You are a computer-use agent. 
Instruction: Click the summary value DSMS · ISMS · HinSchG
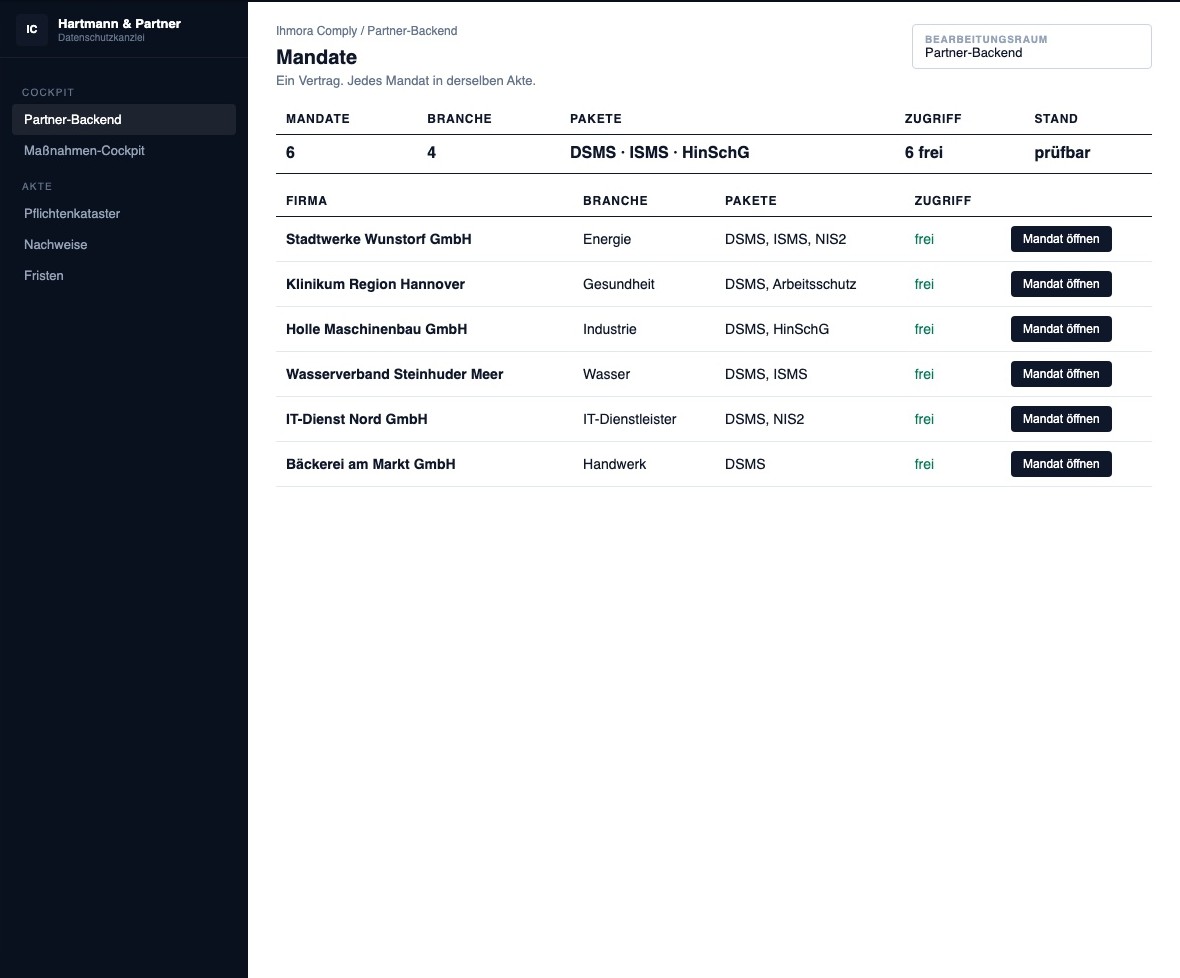pos(659,153)
